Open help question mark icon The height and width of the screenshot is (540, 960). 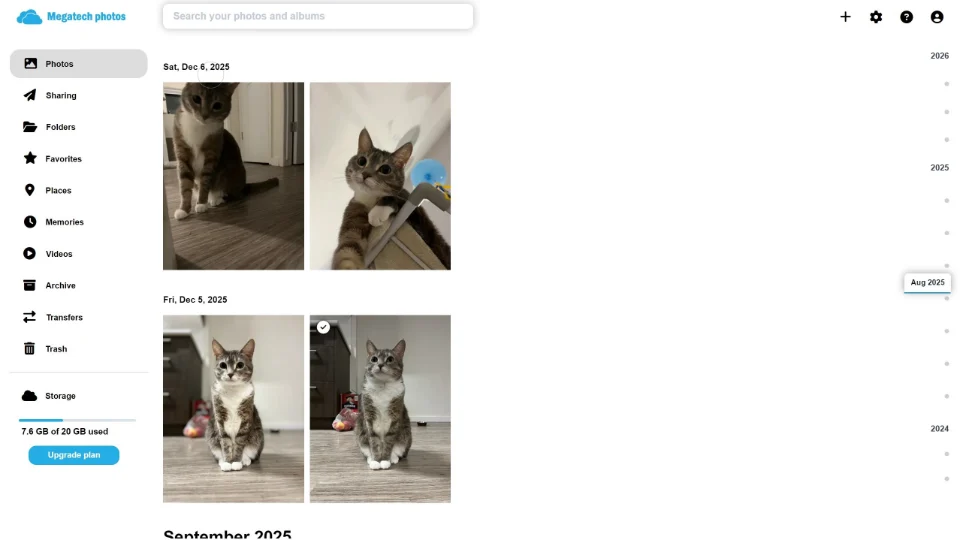click(x=906, y=17)
